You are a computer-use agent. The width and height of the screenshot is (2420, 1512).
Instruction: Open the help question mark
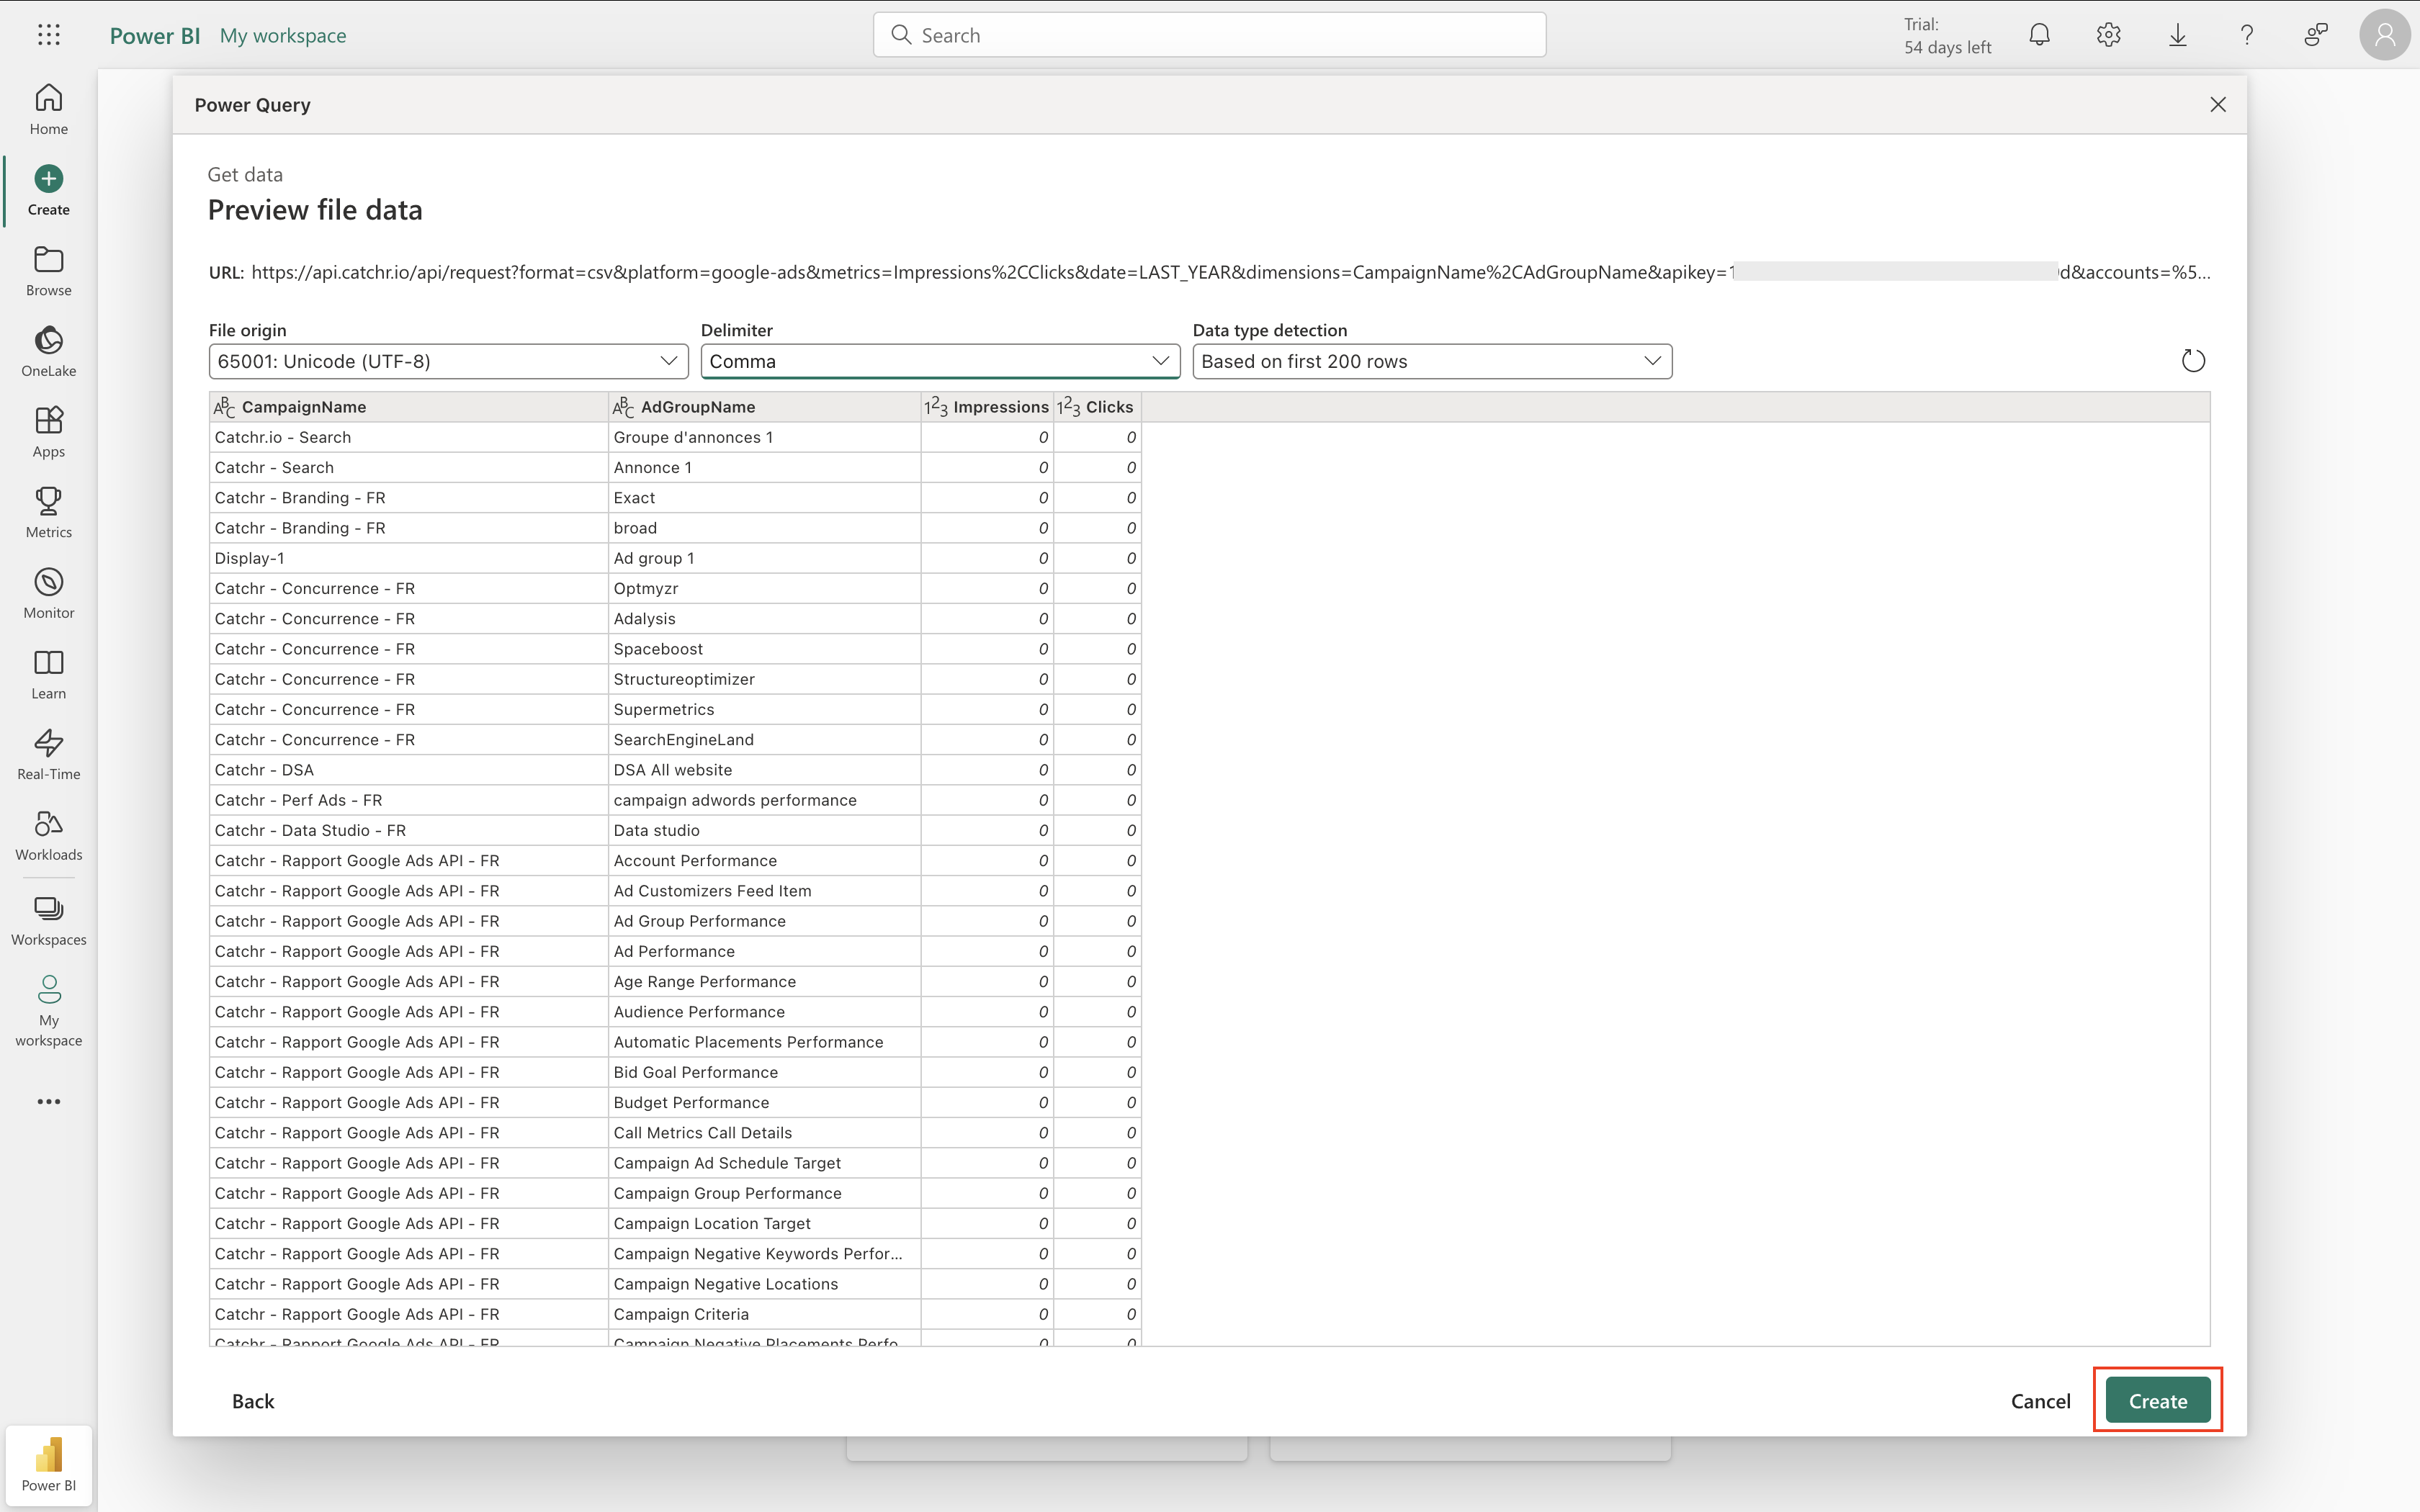pos(2246,35)
